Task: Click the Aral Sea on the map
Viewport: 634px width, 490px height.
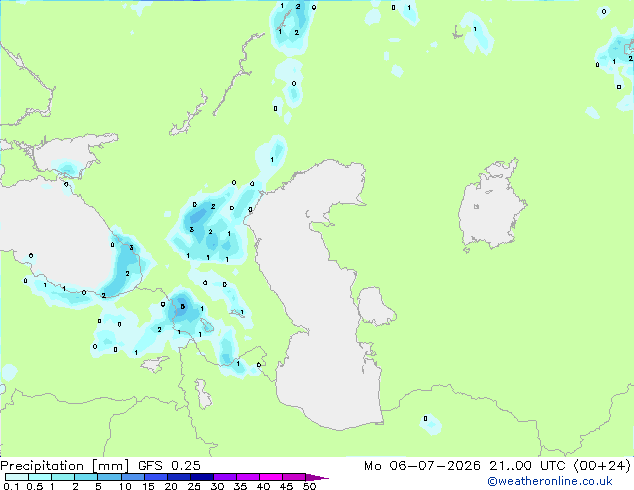Action: click(x=491, y=204)
